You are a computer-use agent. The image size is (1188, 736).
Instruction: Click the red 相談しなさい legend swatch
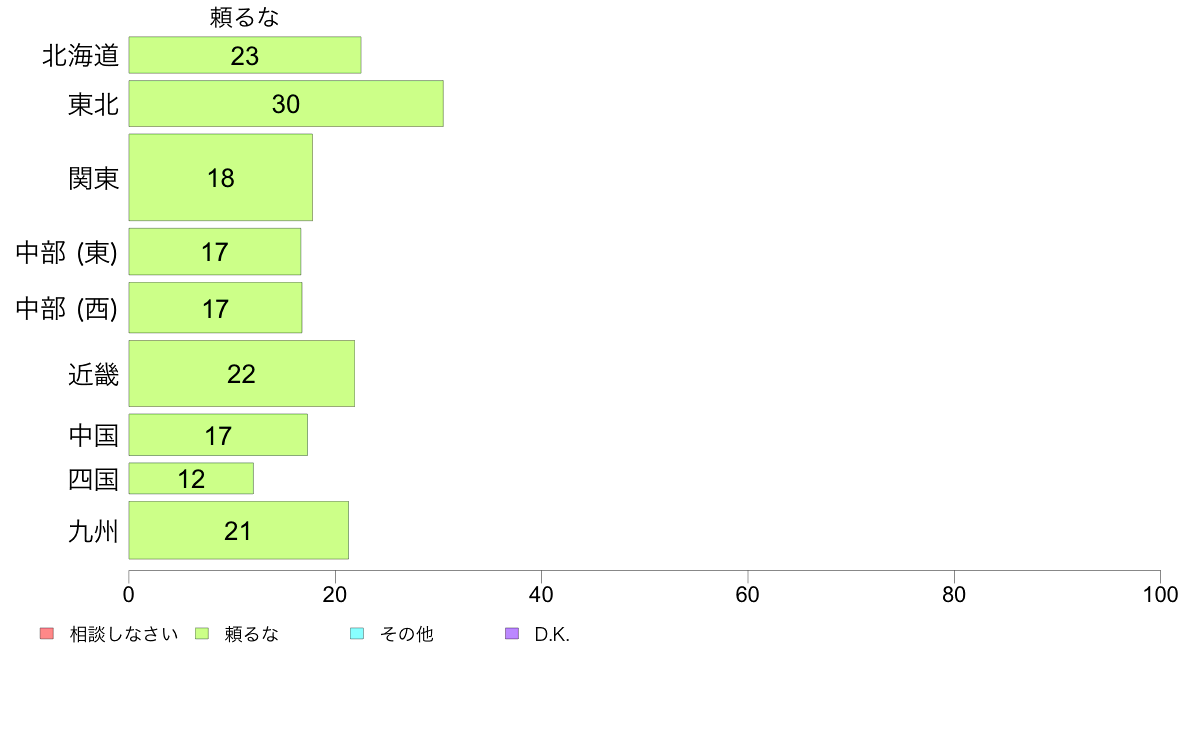click(x=47, y=634)
